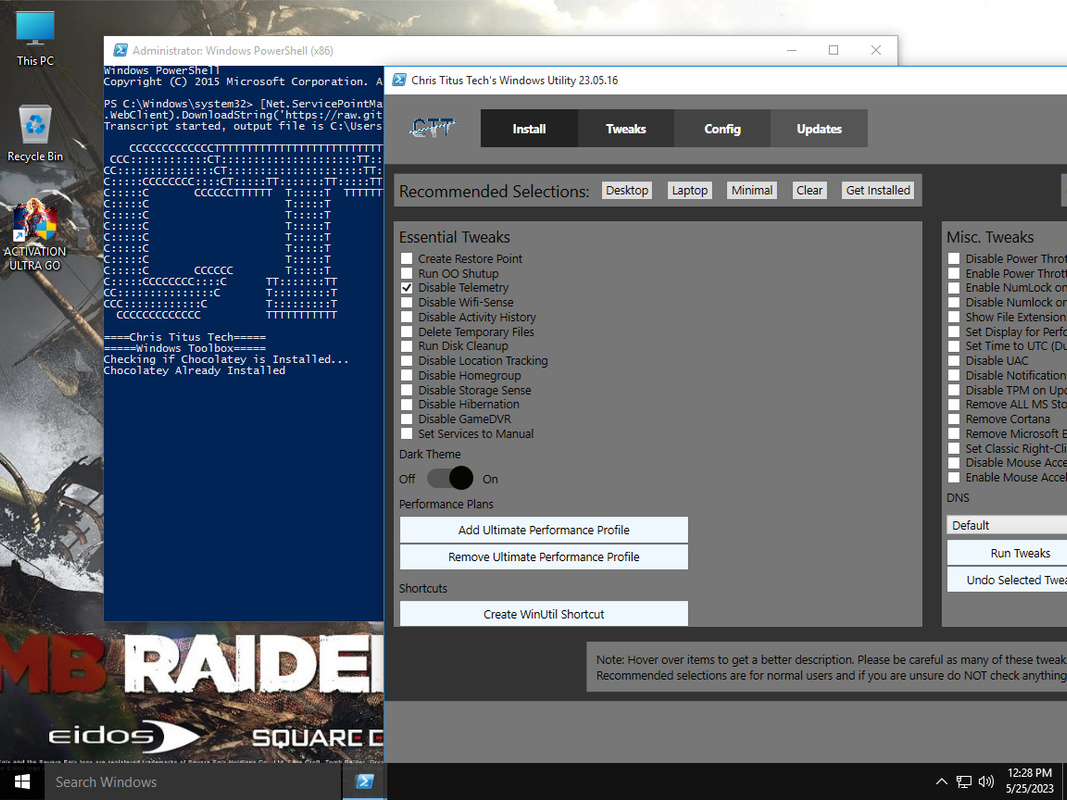Toggle the Dark Theme switch
Viewport: 1067px width, 800px height.
click(x=450, y=478)
